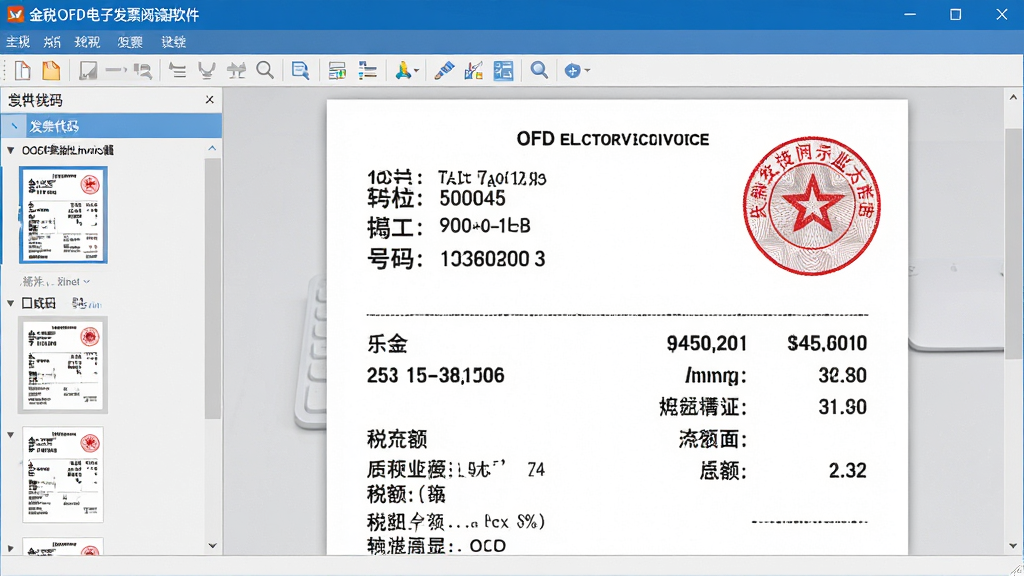Image resolution: width=1024 pixels, height=576 pixels.
Task: Click the sidebar scrollbar thumb
Action: pos(212,287)
